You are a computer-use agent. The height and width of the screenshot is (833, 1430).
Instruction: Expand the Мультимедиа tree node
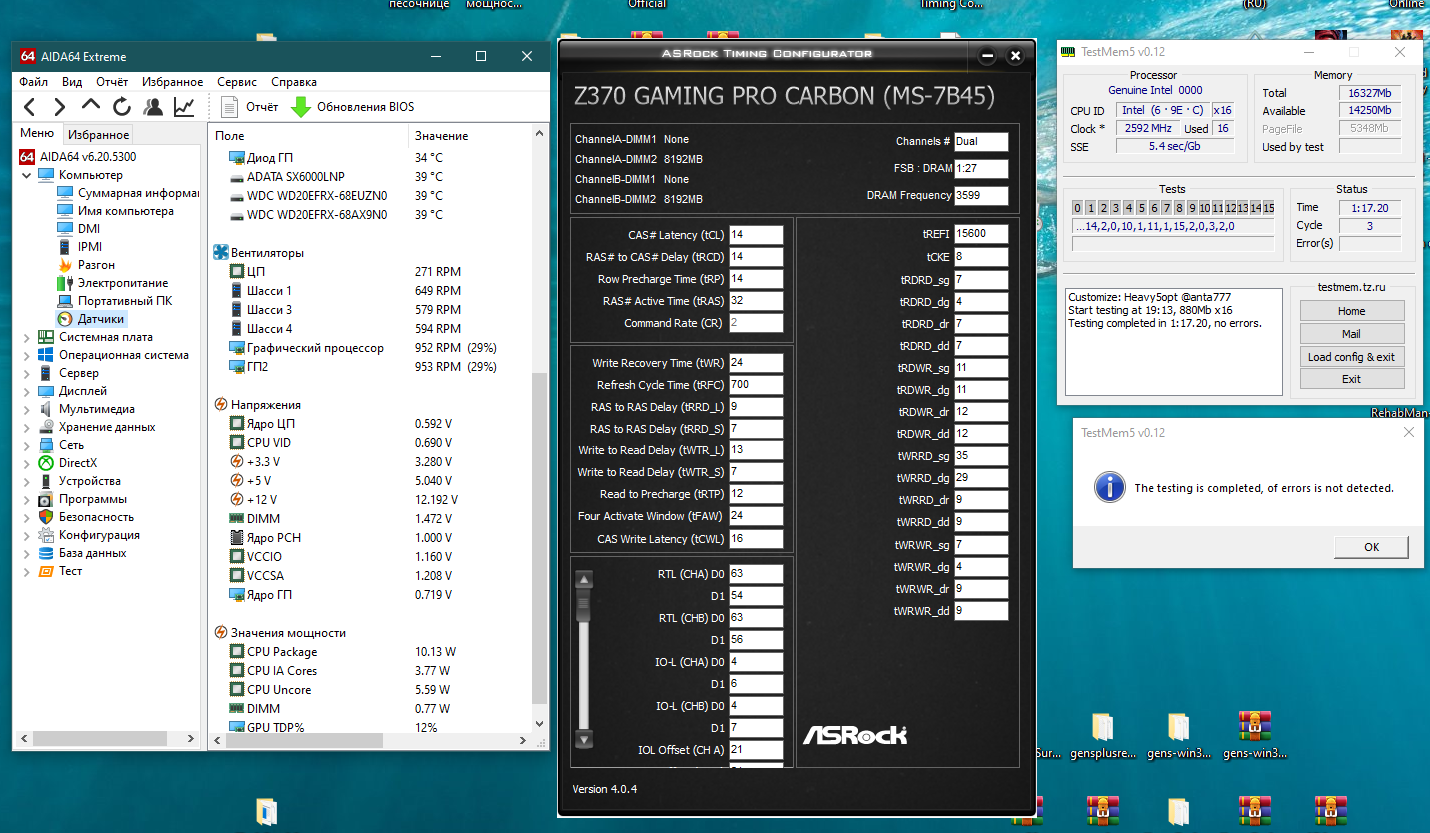[27, 409]
